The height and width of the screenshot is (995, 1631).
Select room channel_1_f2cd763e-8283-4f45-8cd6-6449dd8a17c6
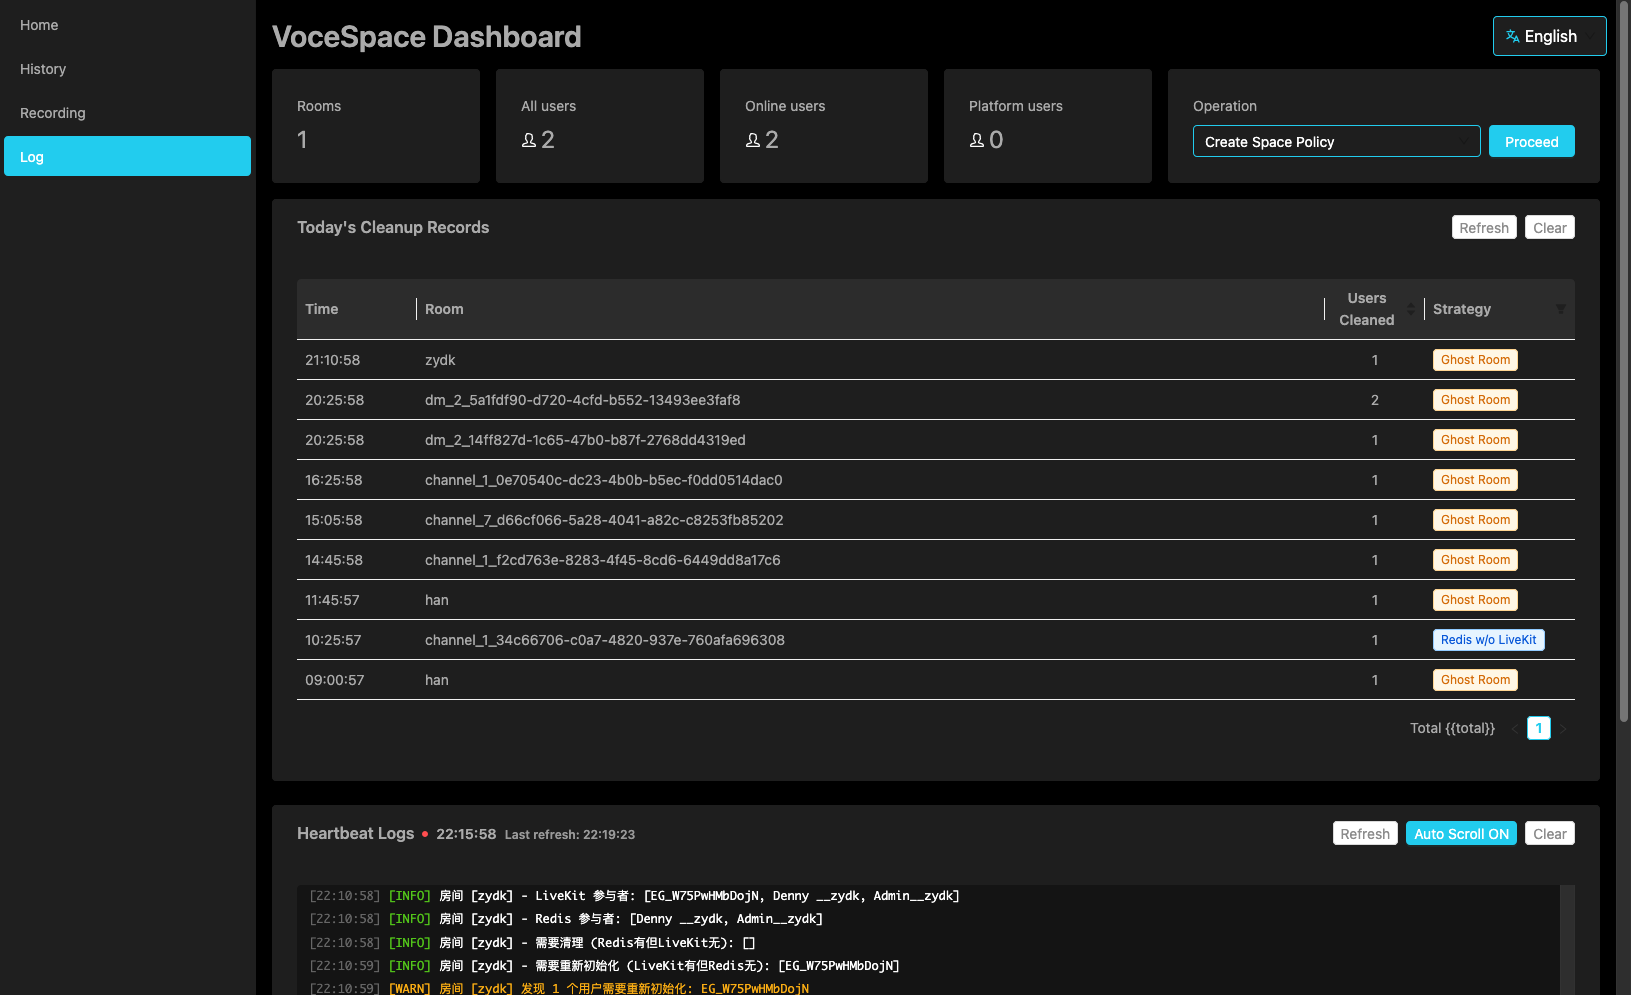tap(602, 560)
